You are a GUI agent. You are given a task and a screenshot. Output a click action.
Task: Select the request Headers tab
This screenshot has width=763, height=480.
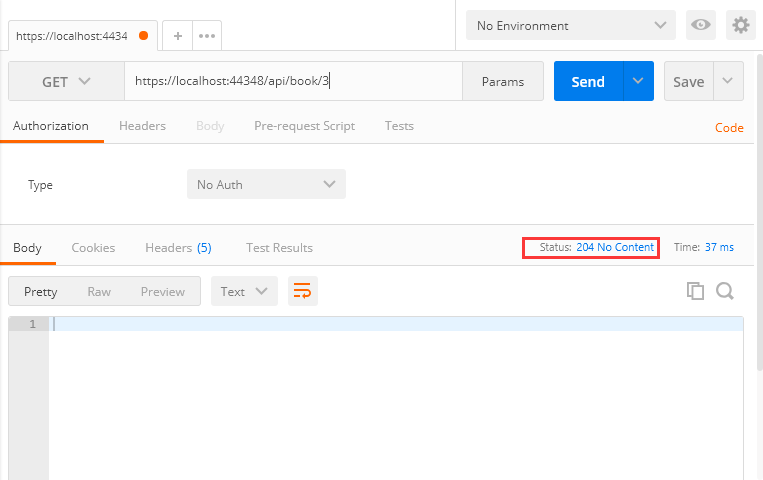pos(143,126)
